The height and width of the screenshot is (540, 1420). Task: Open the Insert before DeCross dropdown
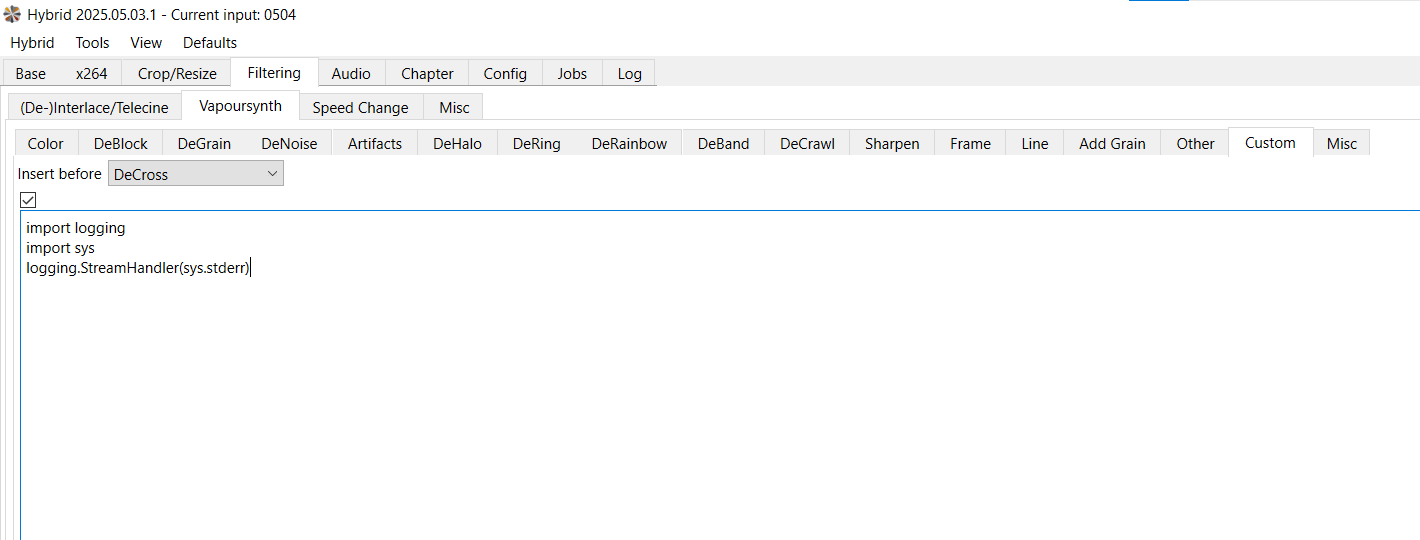point(196,174)
